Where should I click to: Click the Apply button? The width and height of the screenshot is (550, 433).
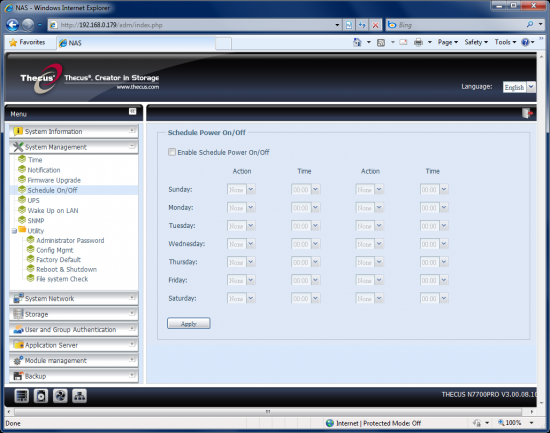189,324
